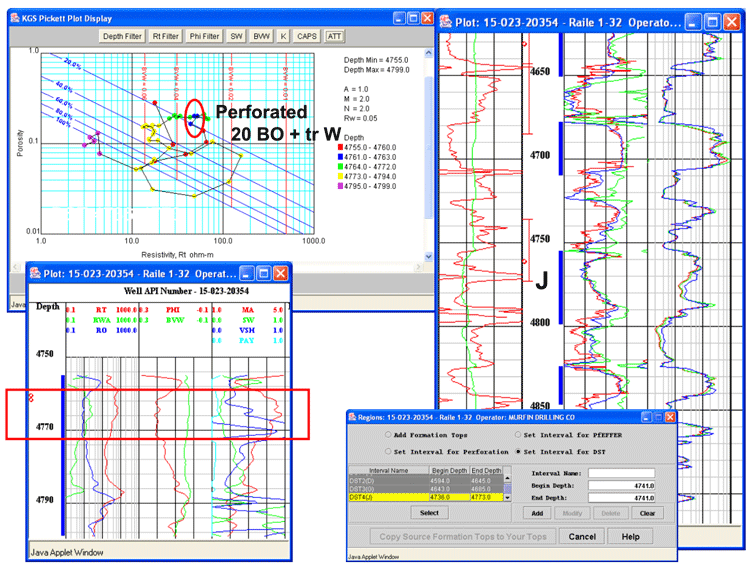Click the green 4764.0 - 4772.0 legend swatch
The height and width of the screenshot is (567, 750).
pyautogui.click(x=341, y=167)
